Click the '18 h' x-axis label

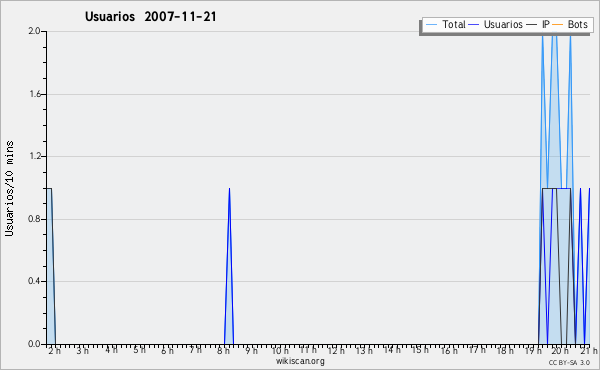click(505, 350)
